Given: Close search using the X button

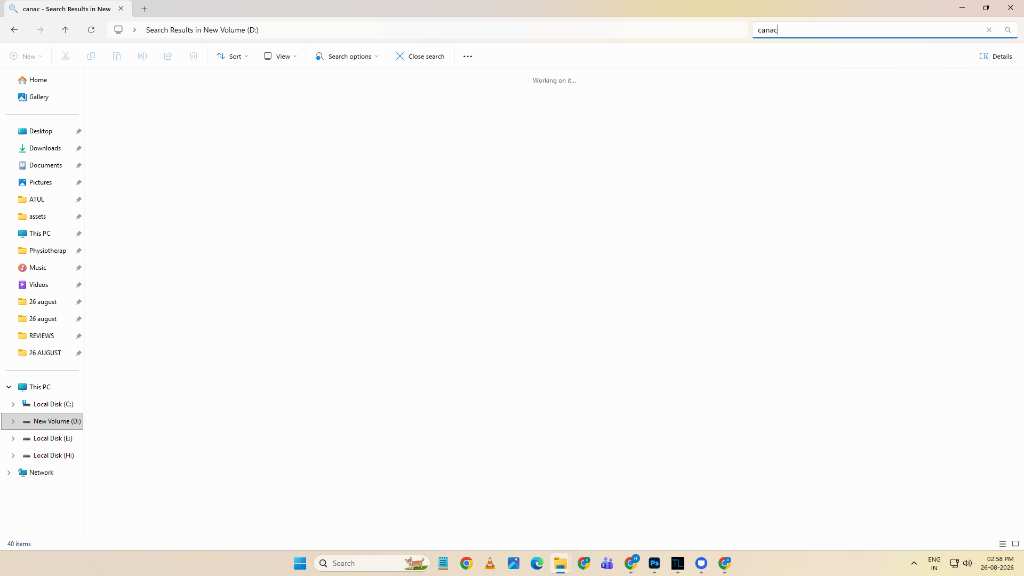Looking at the screenshot, I should pyautogui.click(x=419, y=57).
